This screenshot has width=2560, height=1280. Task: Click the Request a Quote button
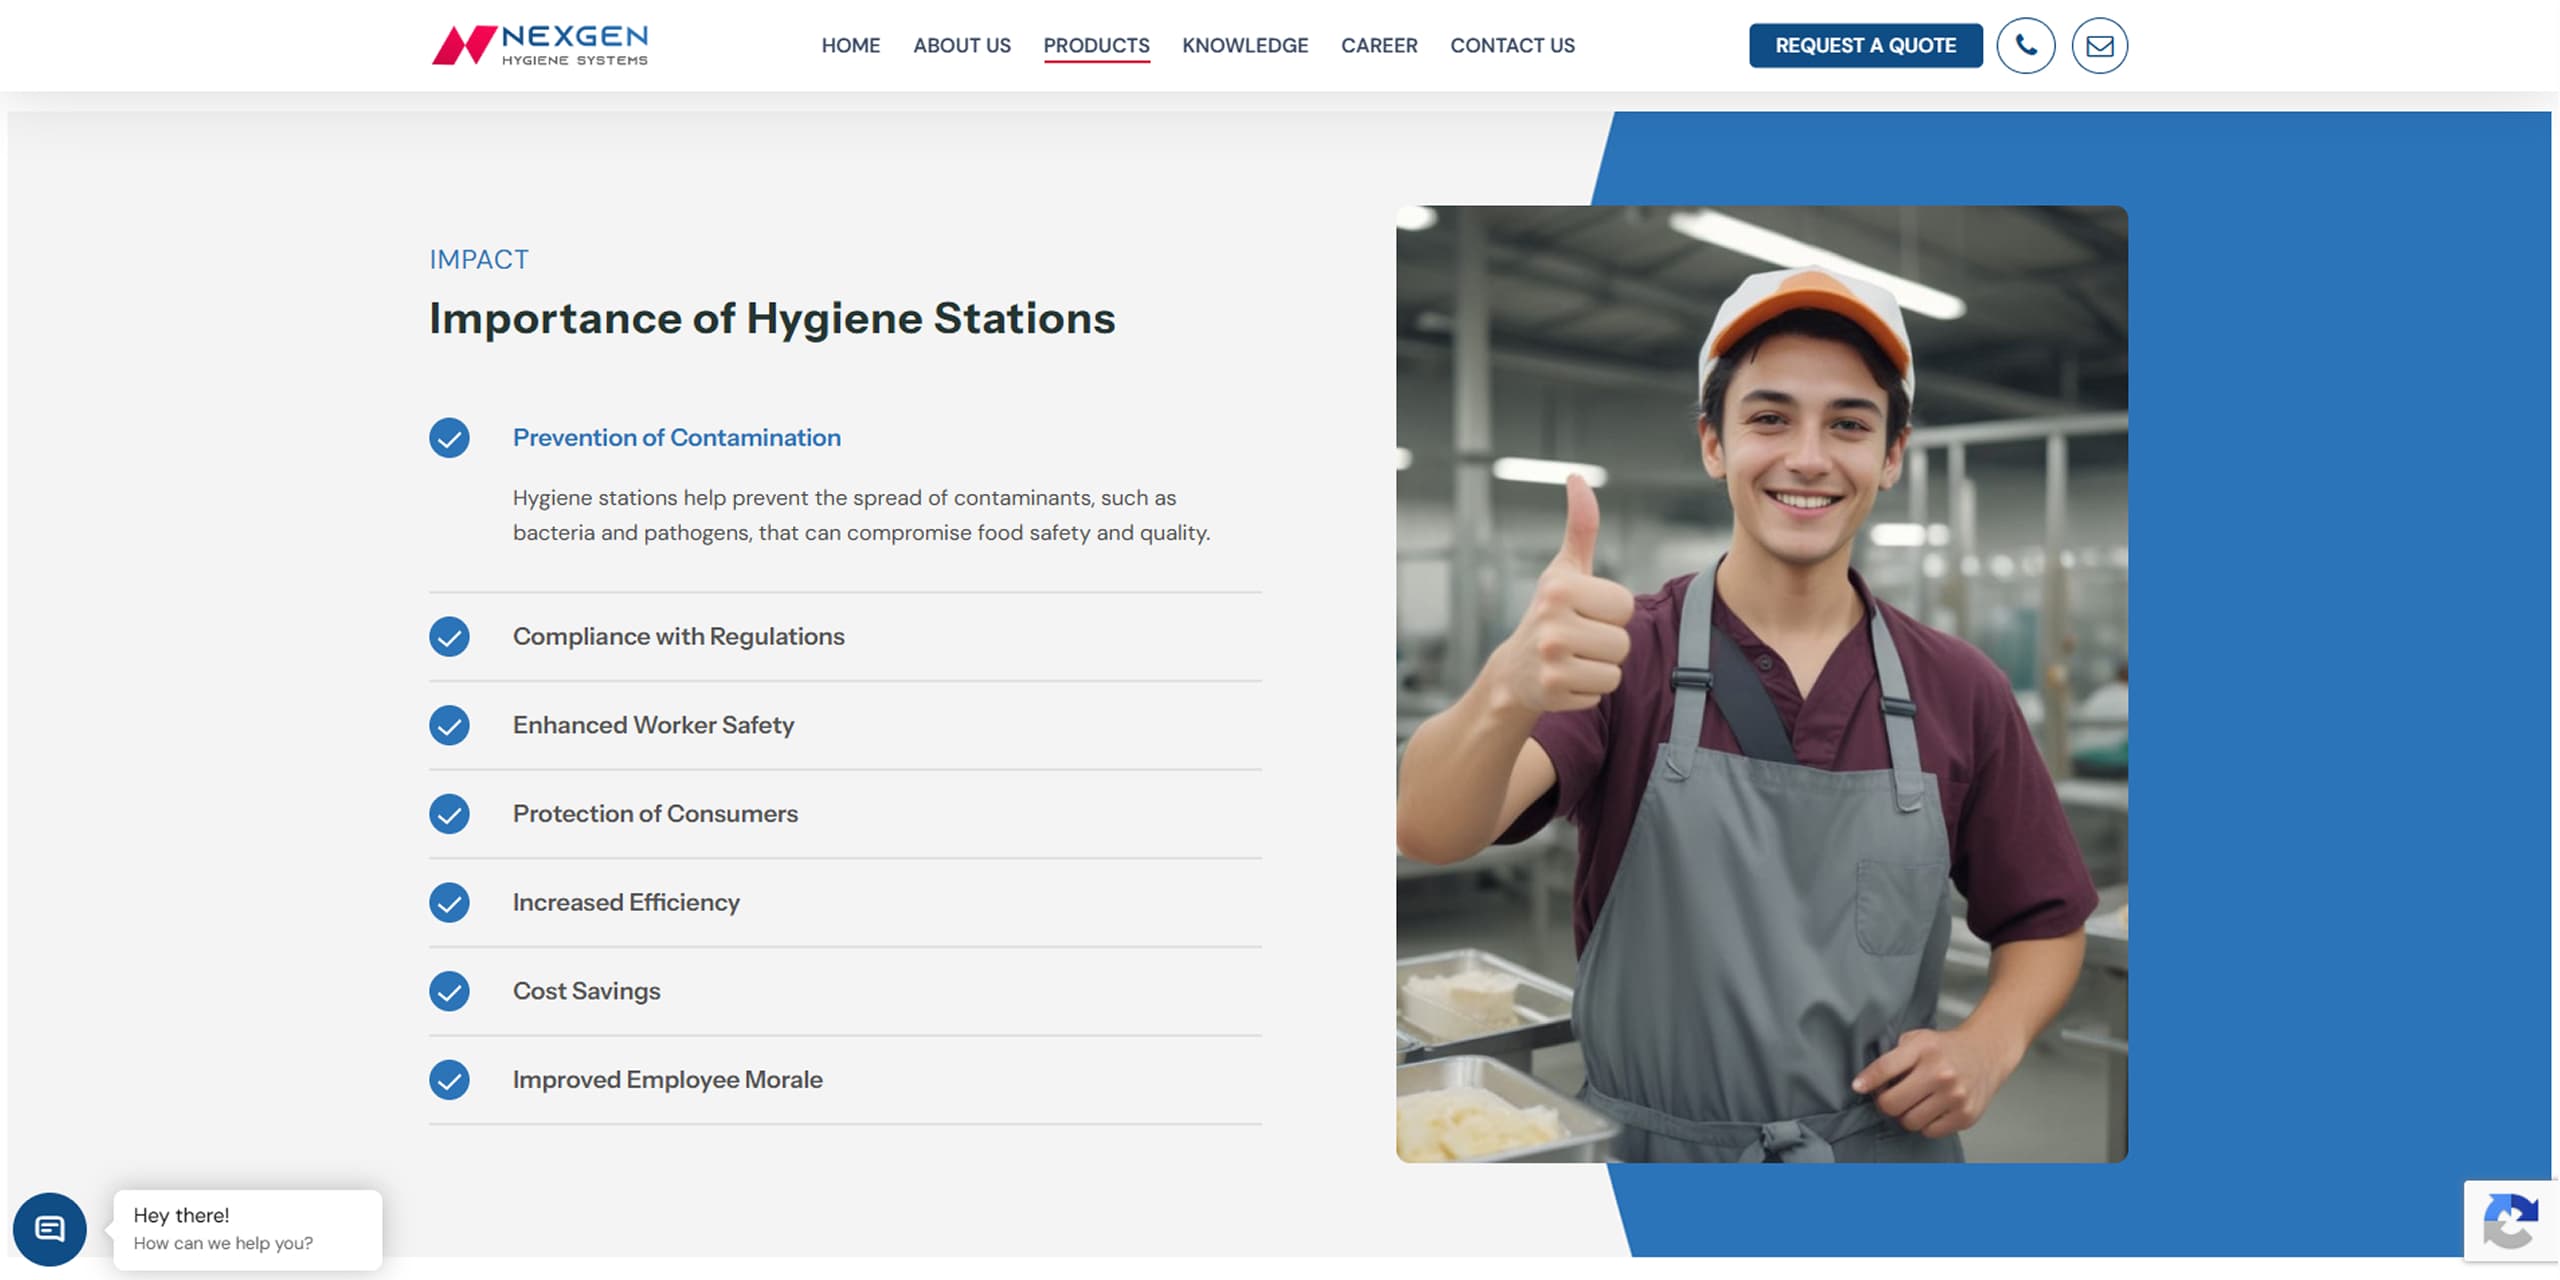coord(1865,45)
